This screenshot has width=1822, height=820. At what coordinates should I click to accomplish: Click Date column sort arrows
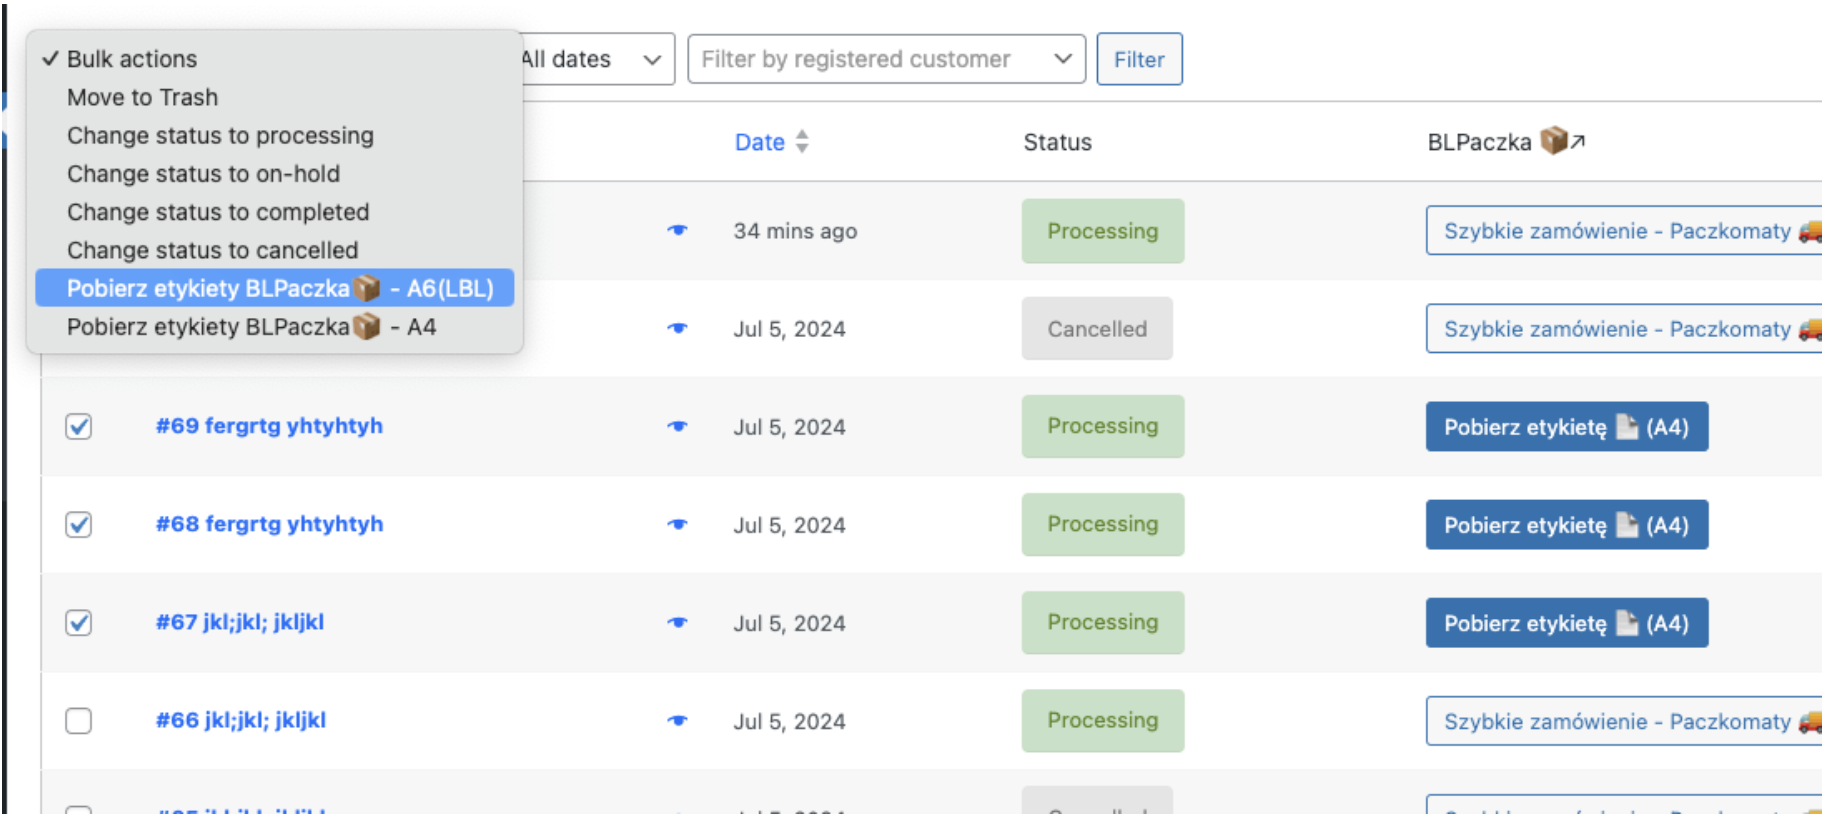coord(802,142)
